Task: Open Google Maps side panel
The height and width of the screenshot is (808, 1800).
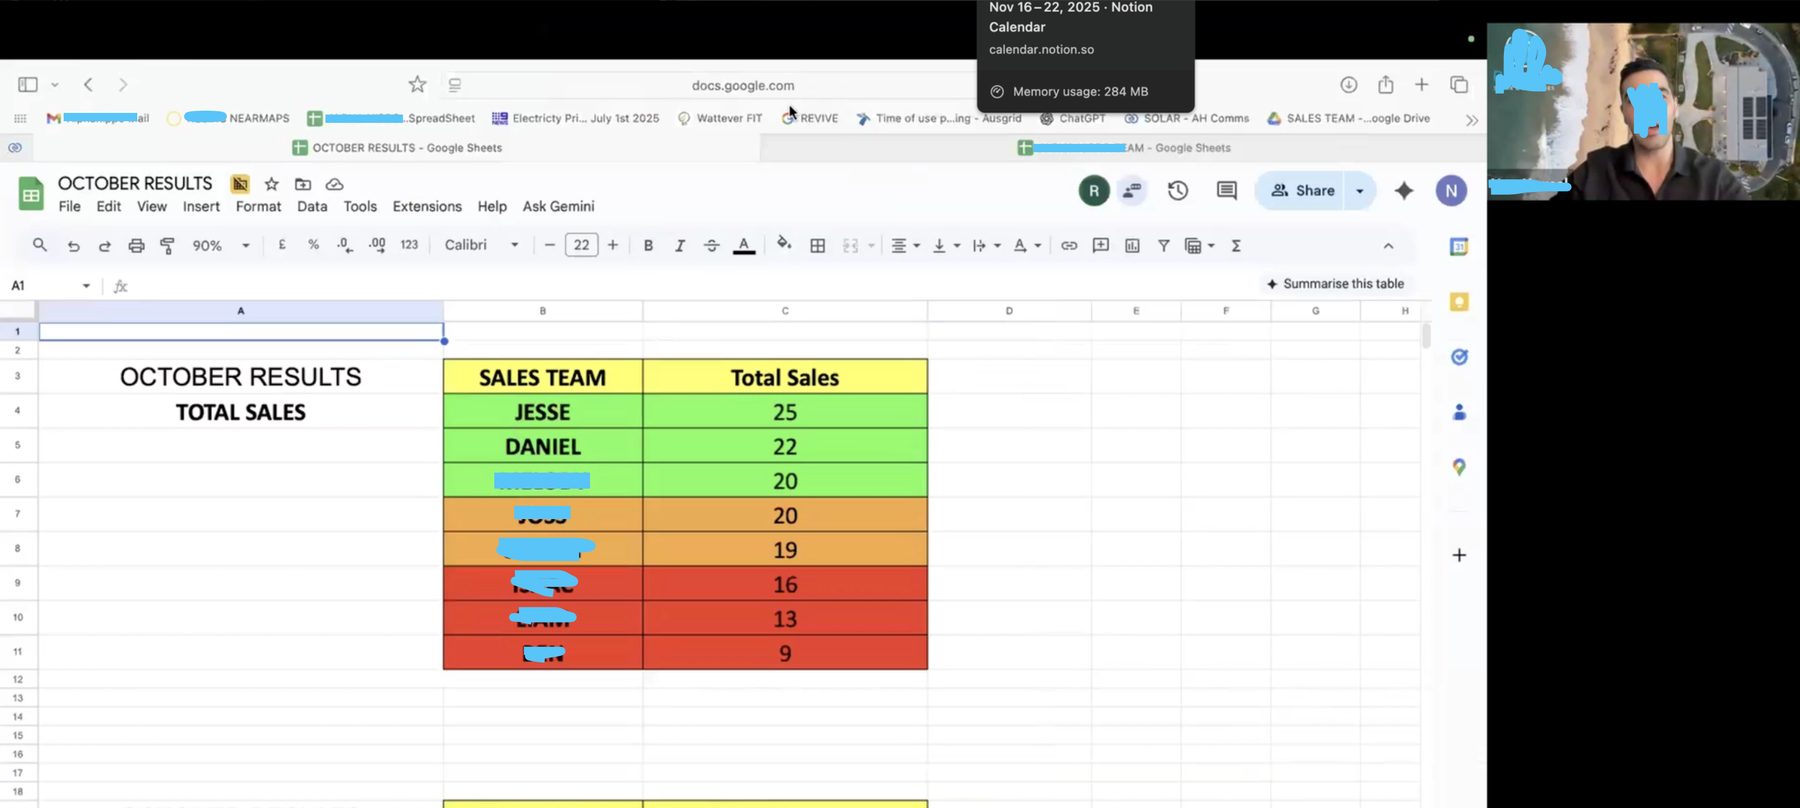Action: click(1459, 467)
